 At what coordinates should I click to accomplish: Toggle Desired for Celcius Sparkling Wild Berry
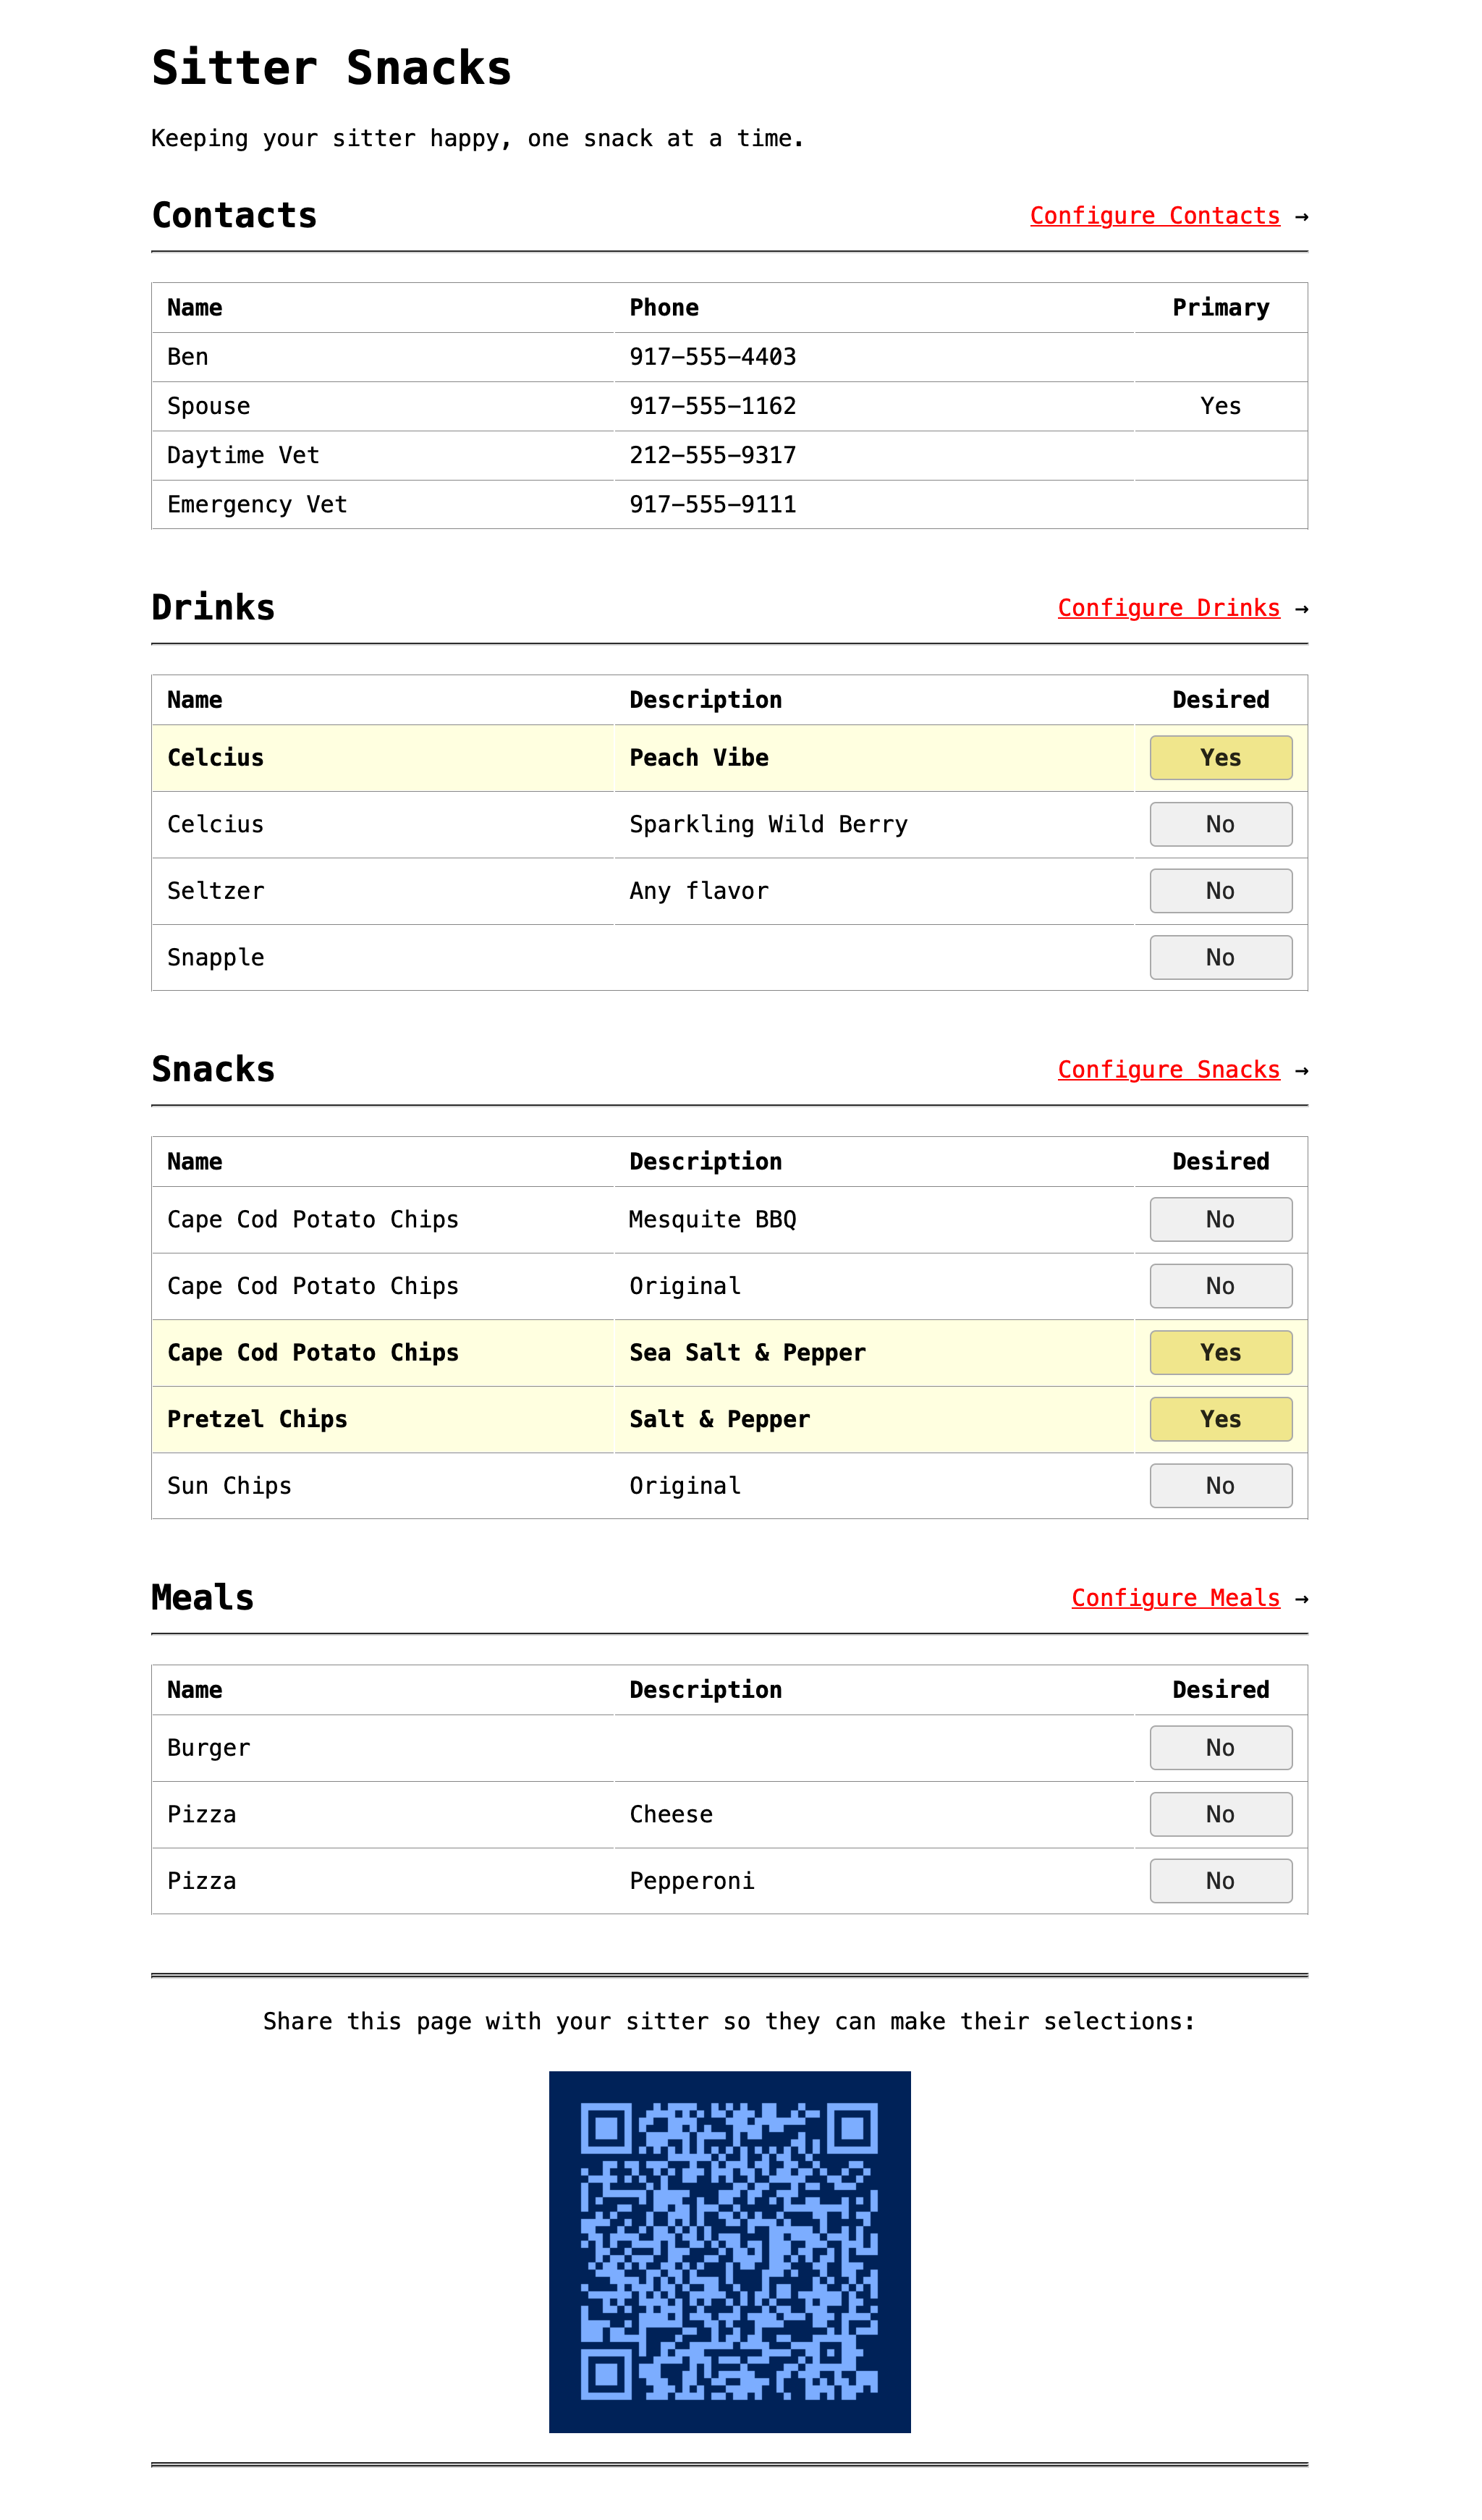pos(1220,824)
